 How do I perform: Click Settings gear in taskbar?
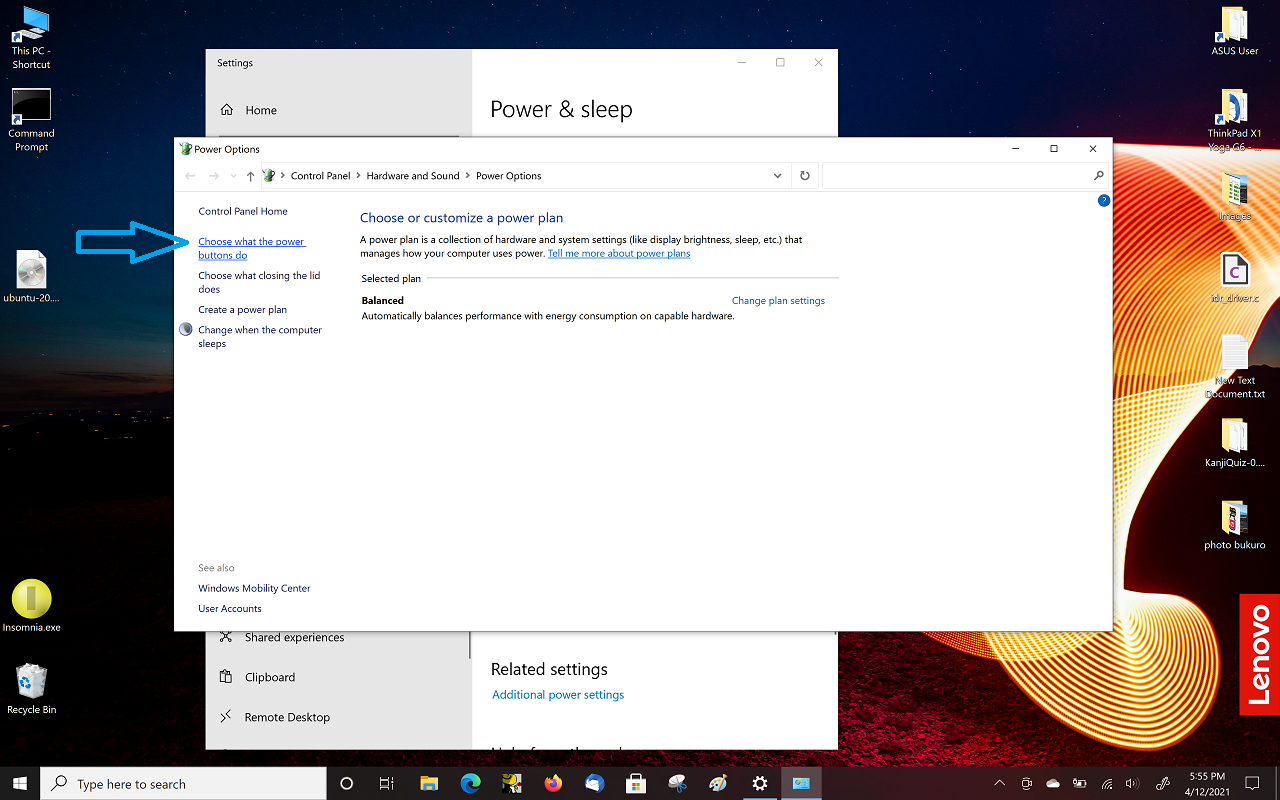pyautogui.click(x=760, y=783)
